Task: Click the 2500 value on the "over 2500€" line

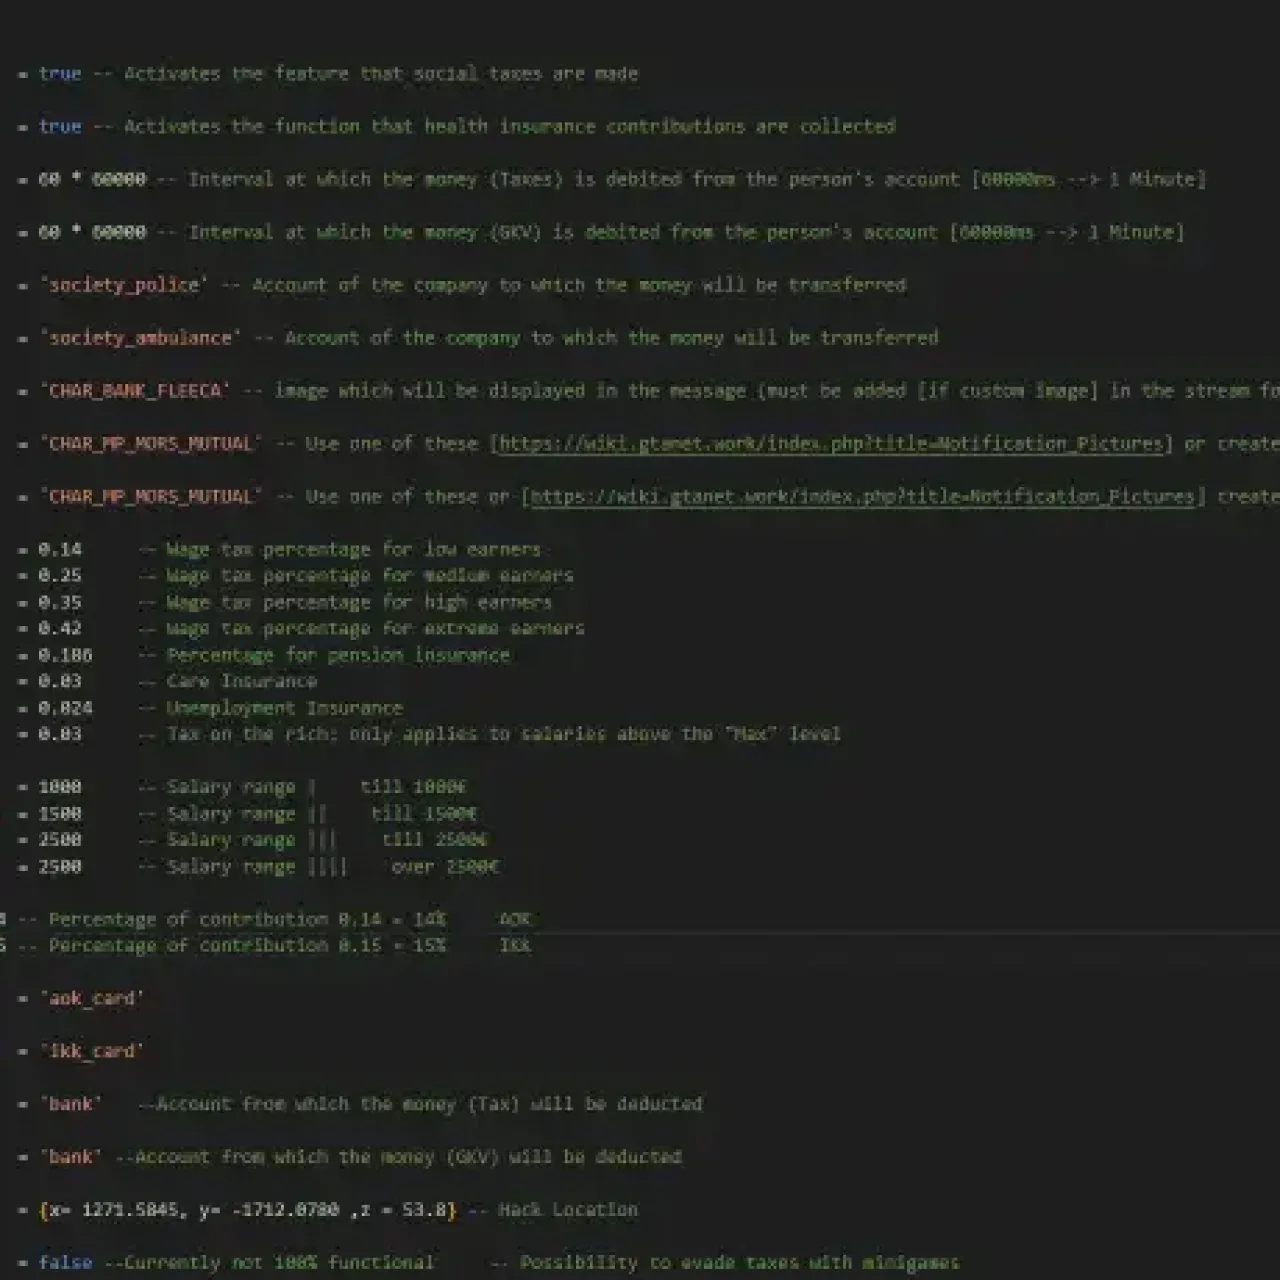Action: pyautogui.click(x=60, y=866)
